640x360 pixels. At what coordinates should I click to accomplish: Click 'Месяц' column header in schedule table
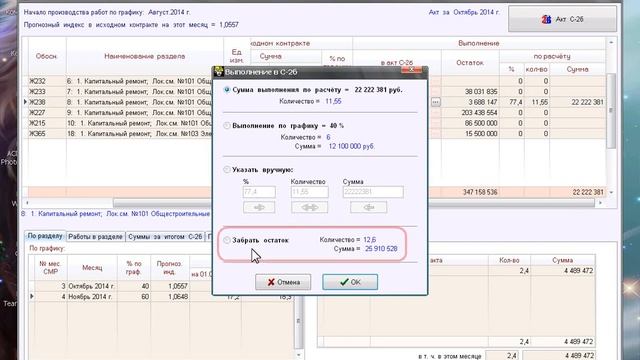(92, 268)
